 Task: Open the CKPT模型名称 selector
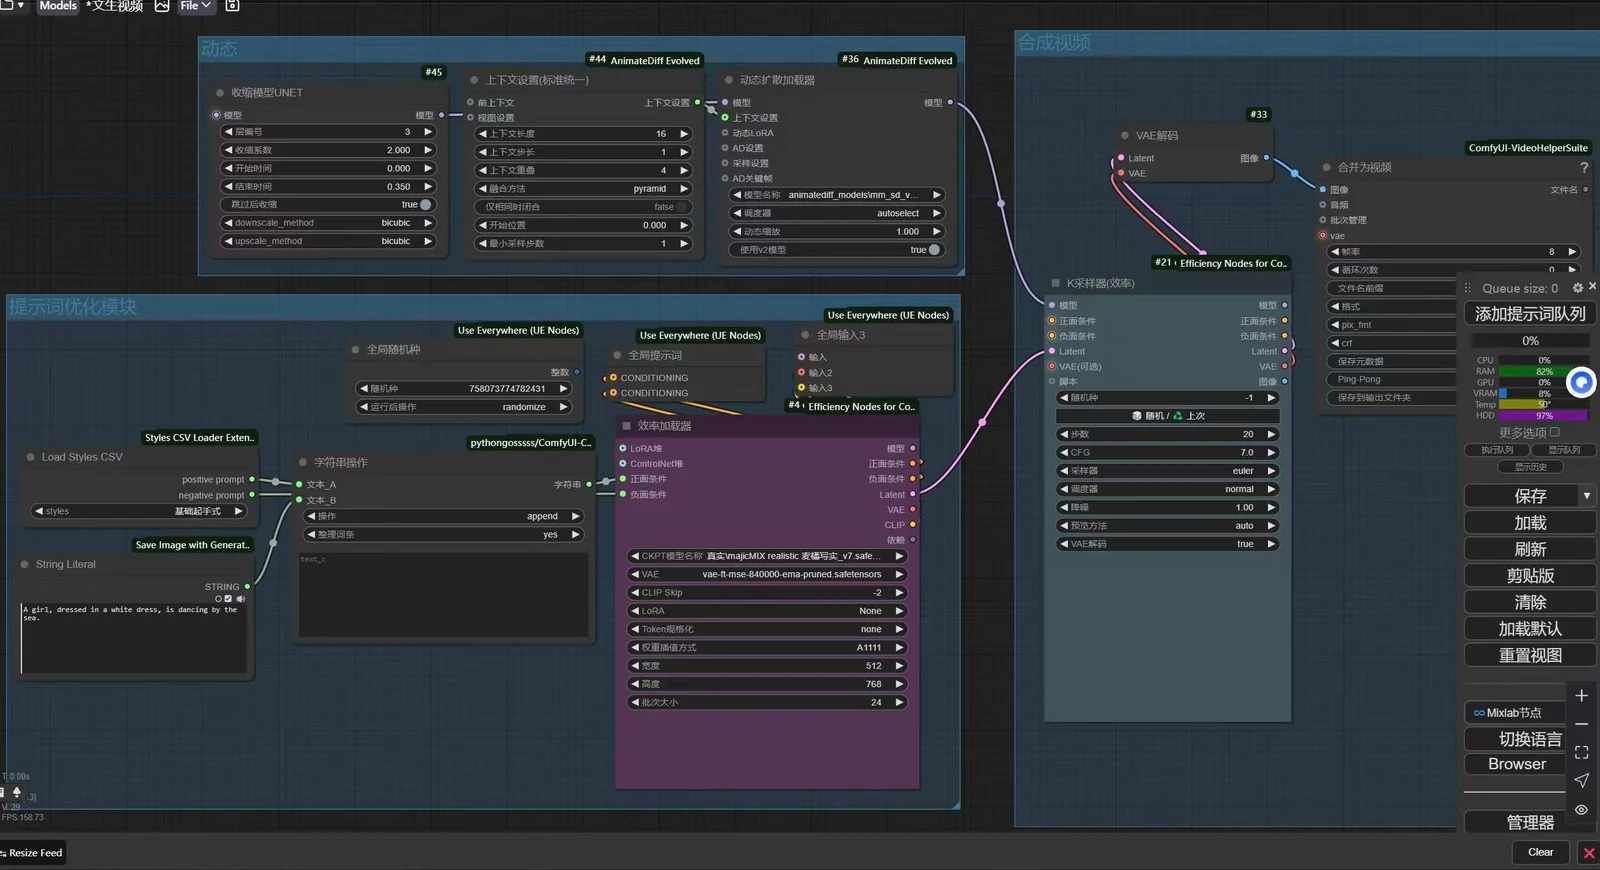[x=766, y=556]
